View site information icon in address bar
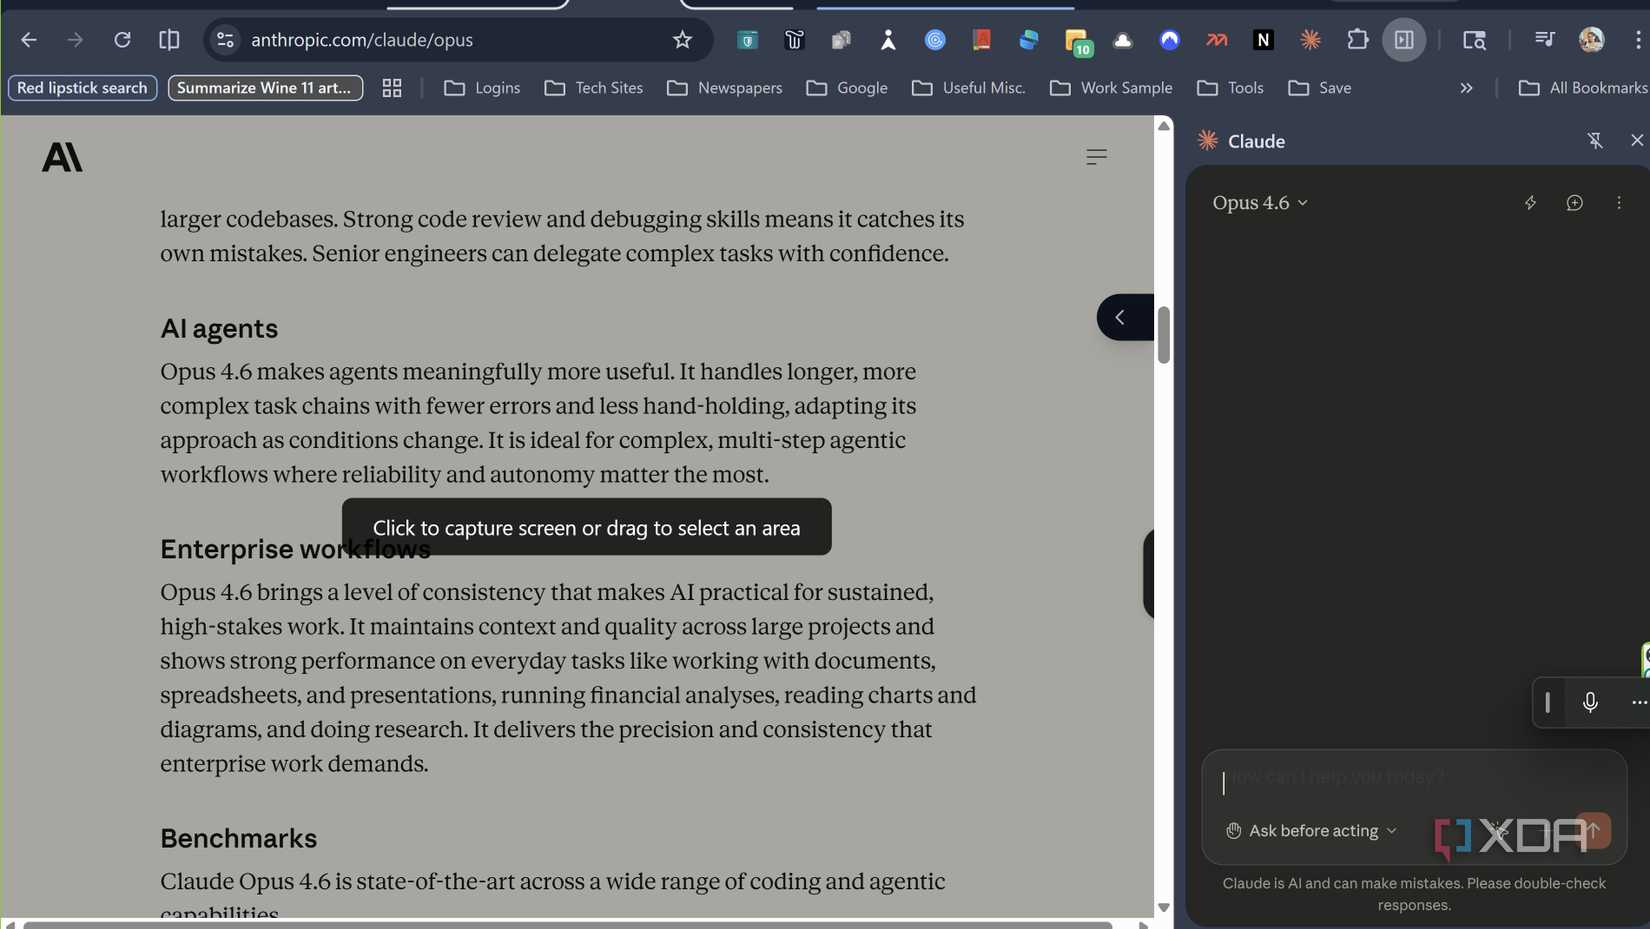Viewport: 1650px width, 929px height. point(225,40)
